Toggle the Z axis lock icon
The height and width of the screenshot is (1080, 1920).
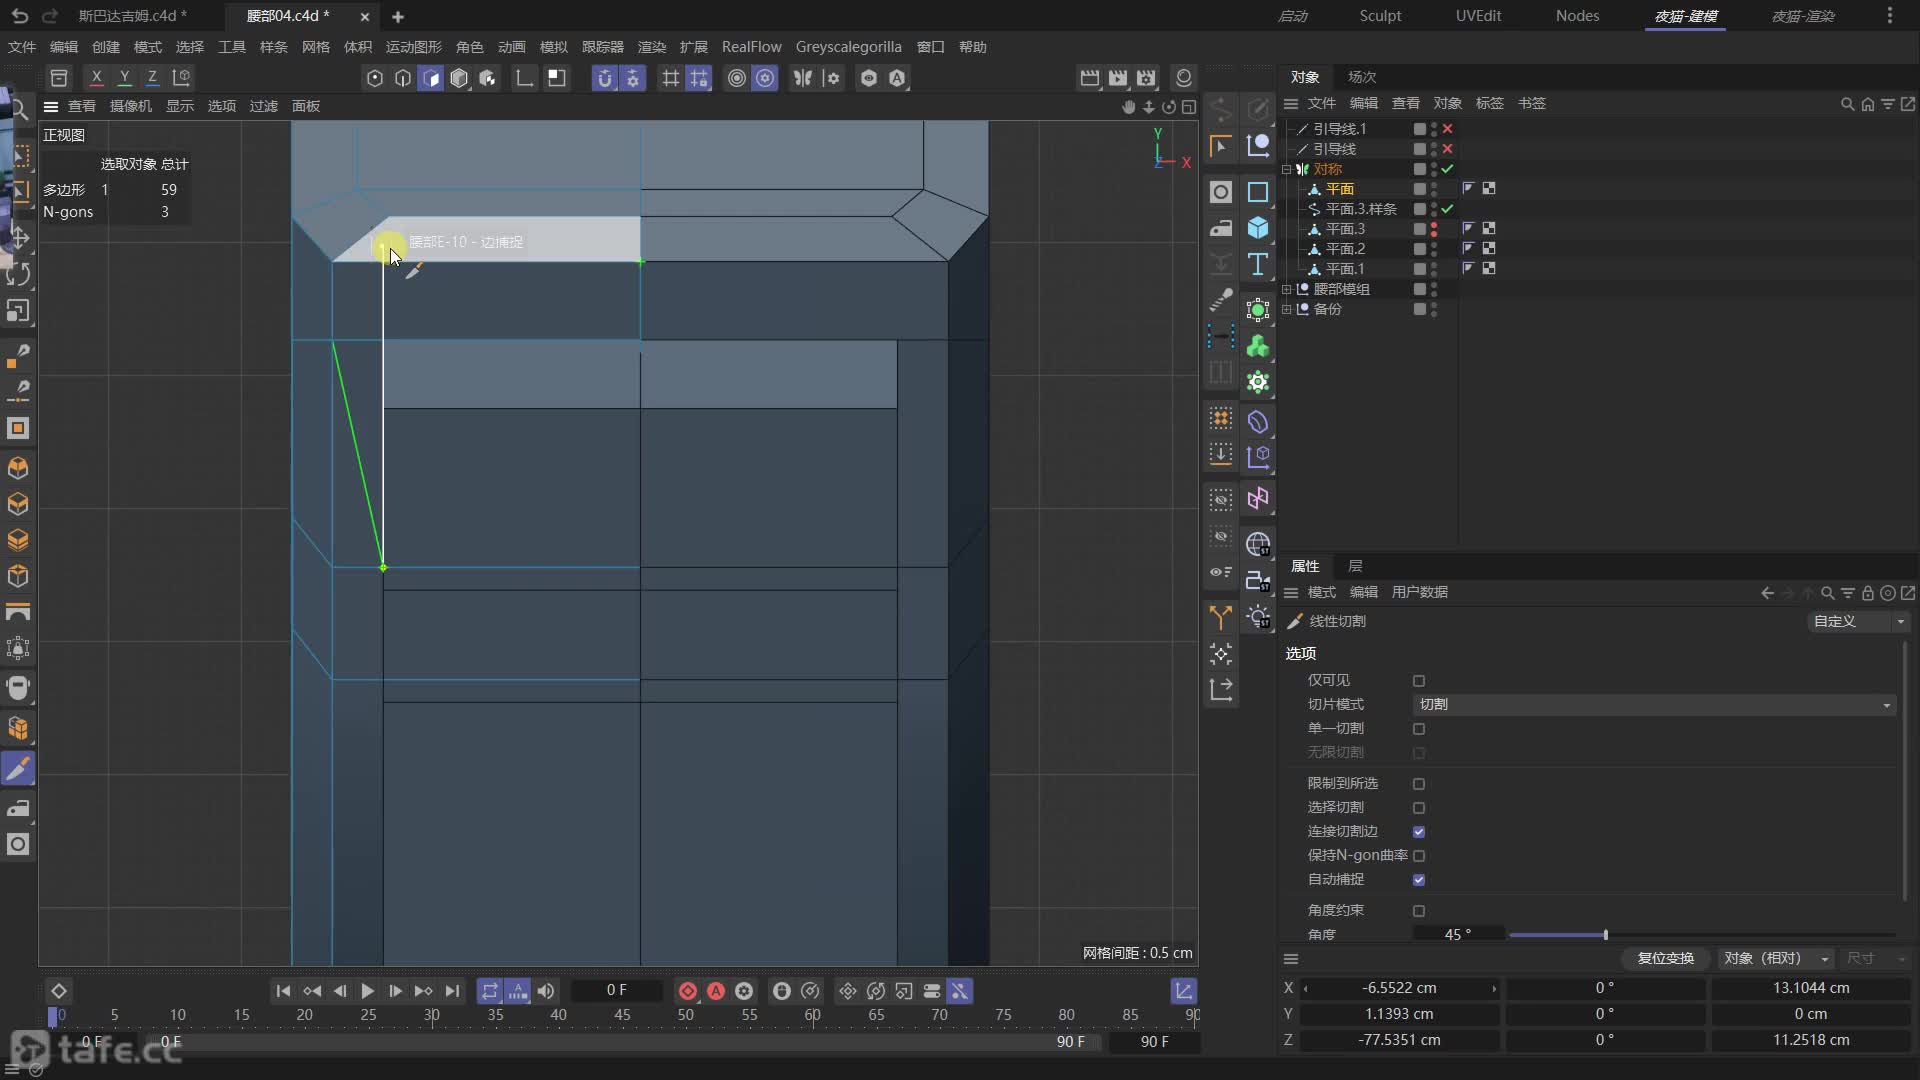click(x=152, y=77)
